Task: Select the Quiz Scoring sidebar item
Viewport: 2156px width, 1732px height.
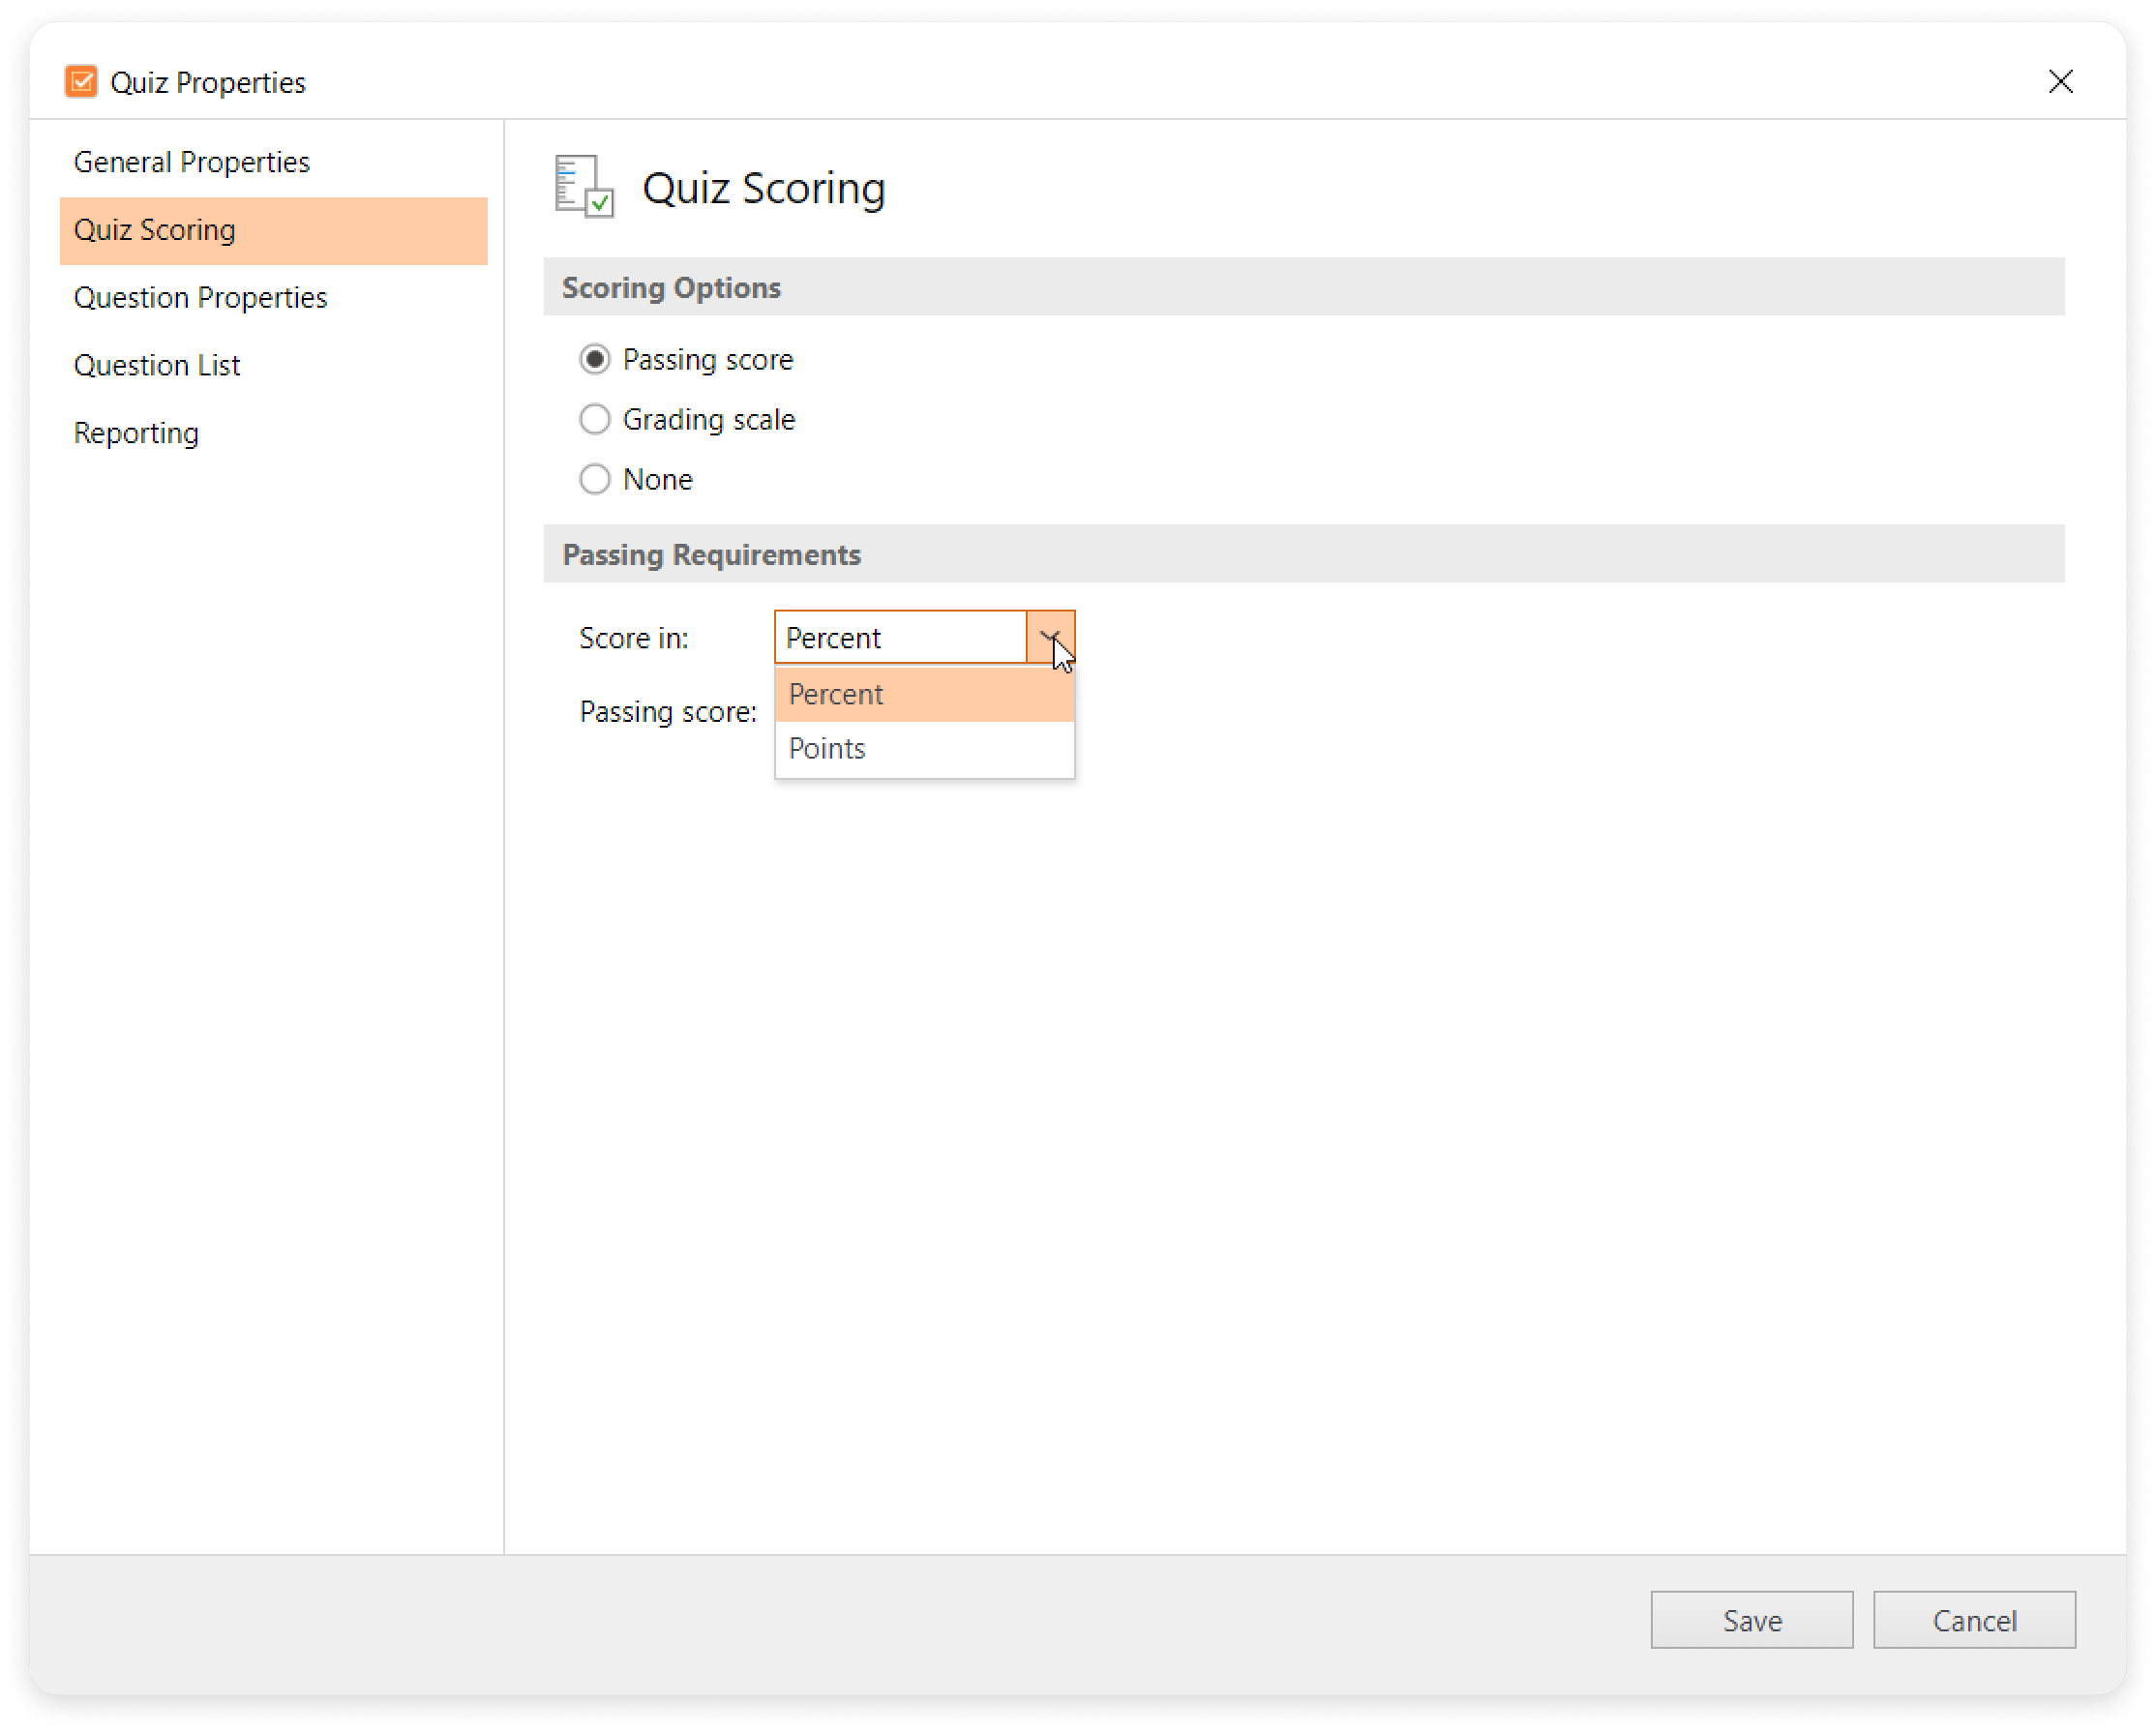Action: click(155, 230)
